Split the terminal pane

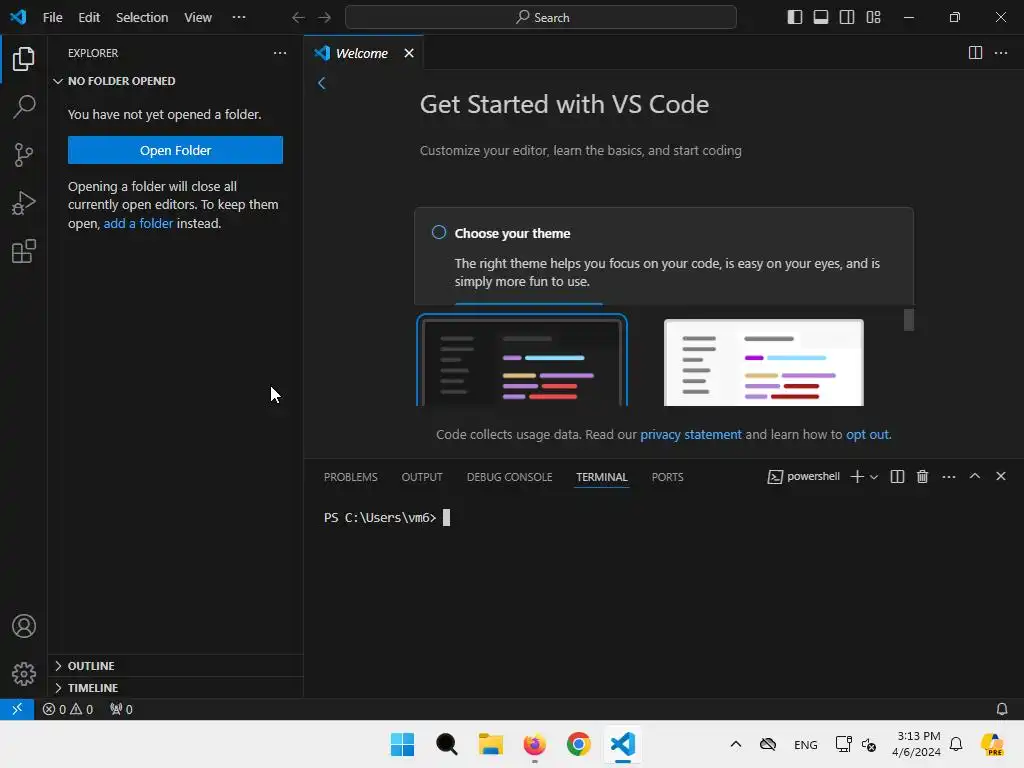pos(897,477)
